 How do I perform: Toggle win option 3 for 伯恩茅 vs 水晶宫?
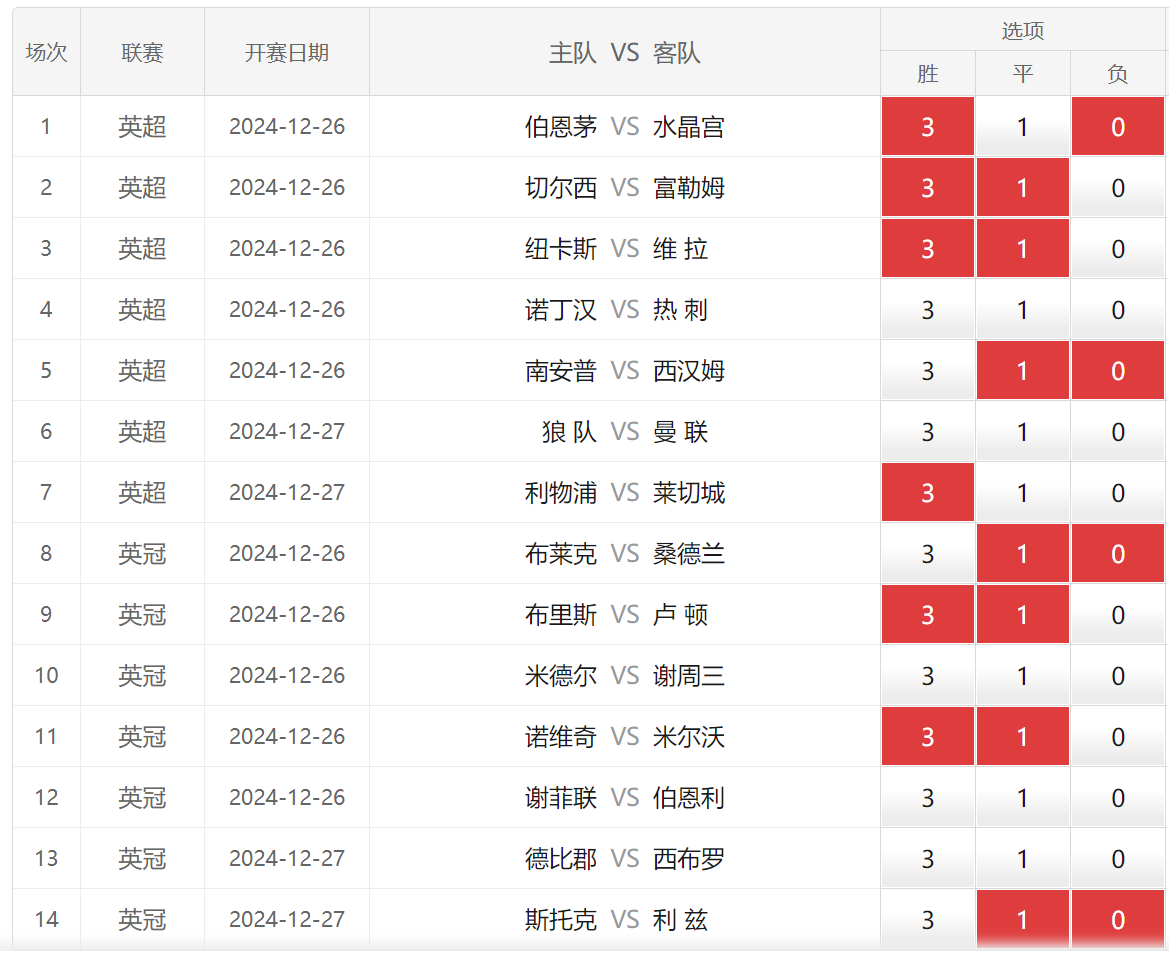pyautogui.click(x=927, y=126)
